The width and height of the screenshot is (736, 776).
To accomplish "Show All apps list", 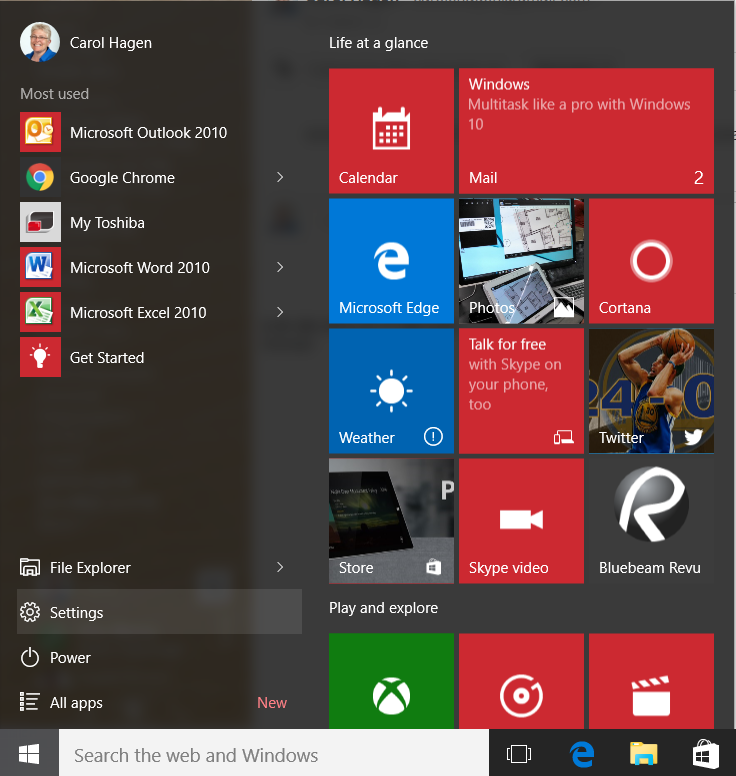I will pyautogui.click(x=159, y=702).
